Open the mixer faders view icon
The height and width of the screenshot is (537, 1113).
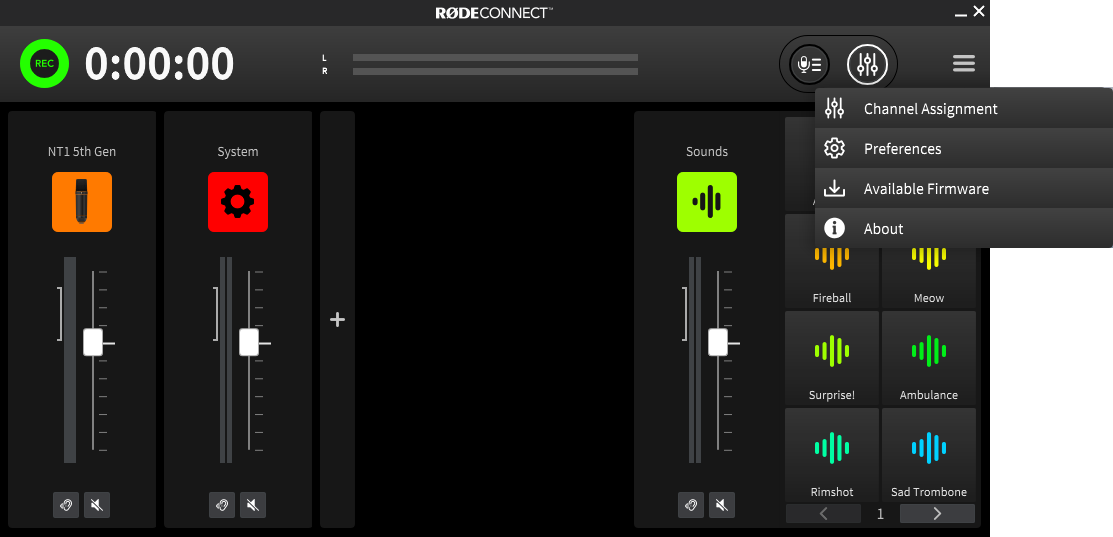867,65
